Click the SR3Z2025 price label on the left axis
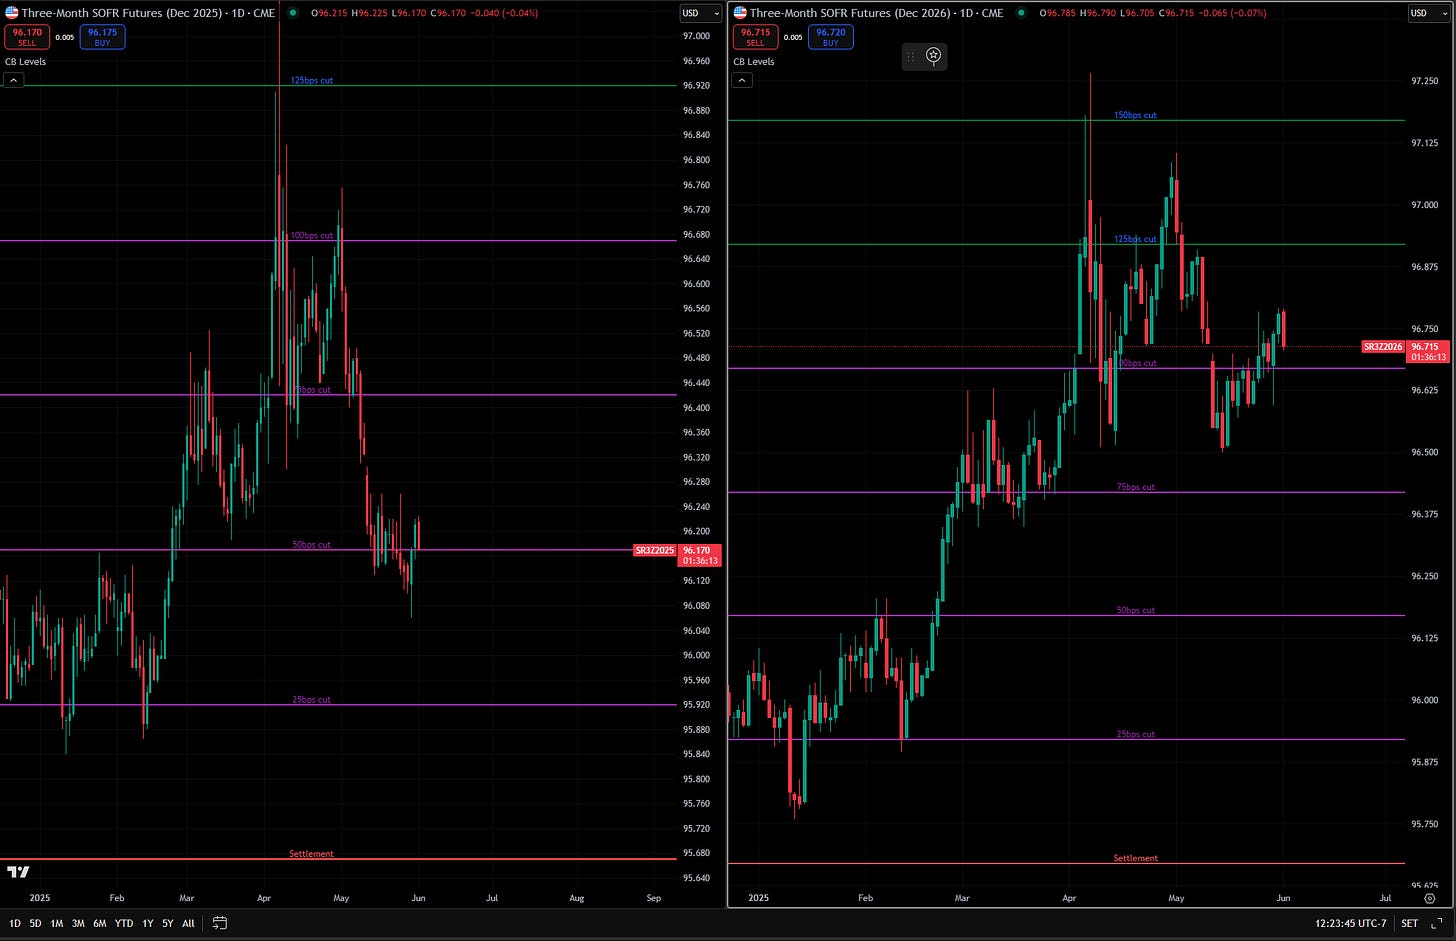The width and height of the screenshot is (1456, 941). click(655, 550)
